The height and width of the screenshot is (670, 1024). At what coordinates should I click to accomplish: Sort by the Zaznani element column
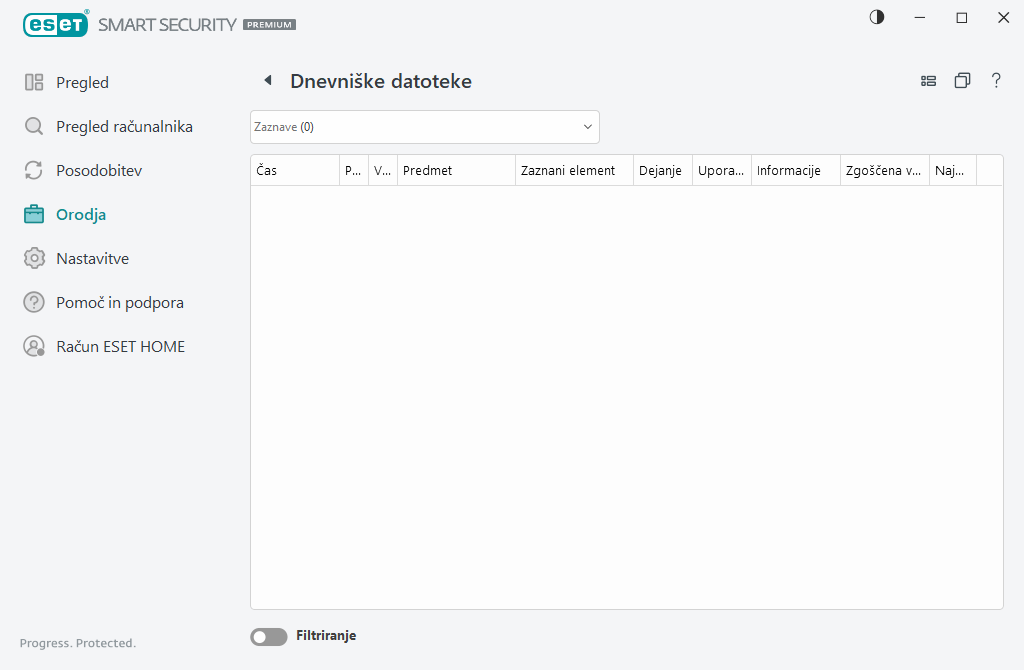coord(573,171)
